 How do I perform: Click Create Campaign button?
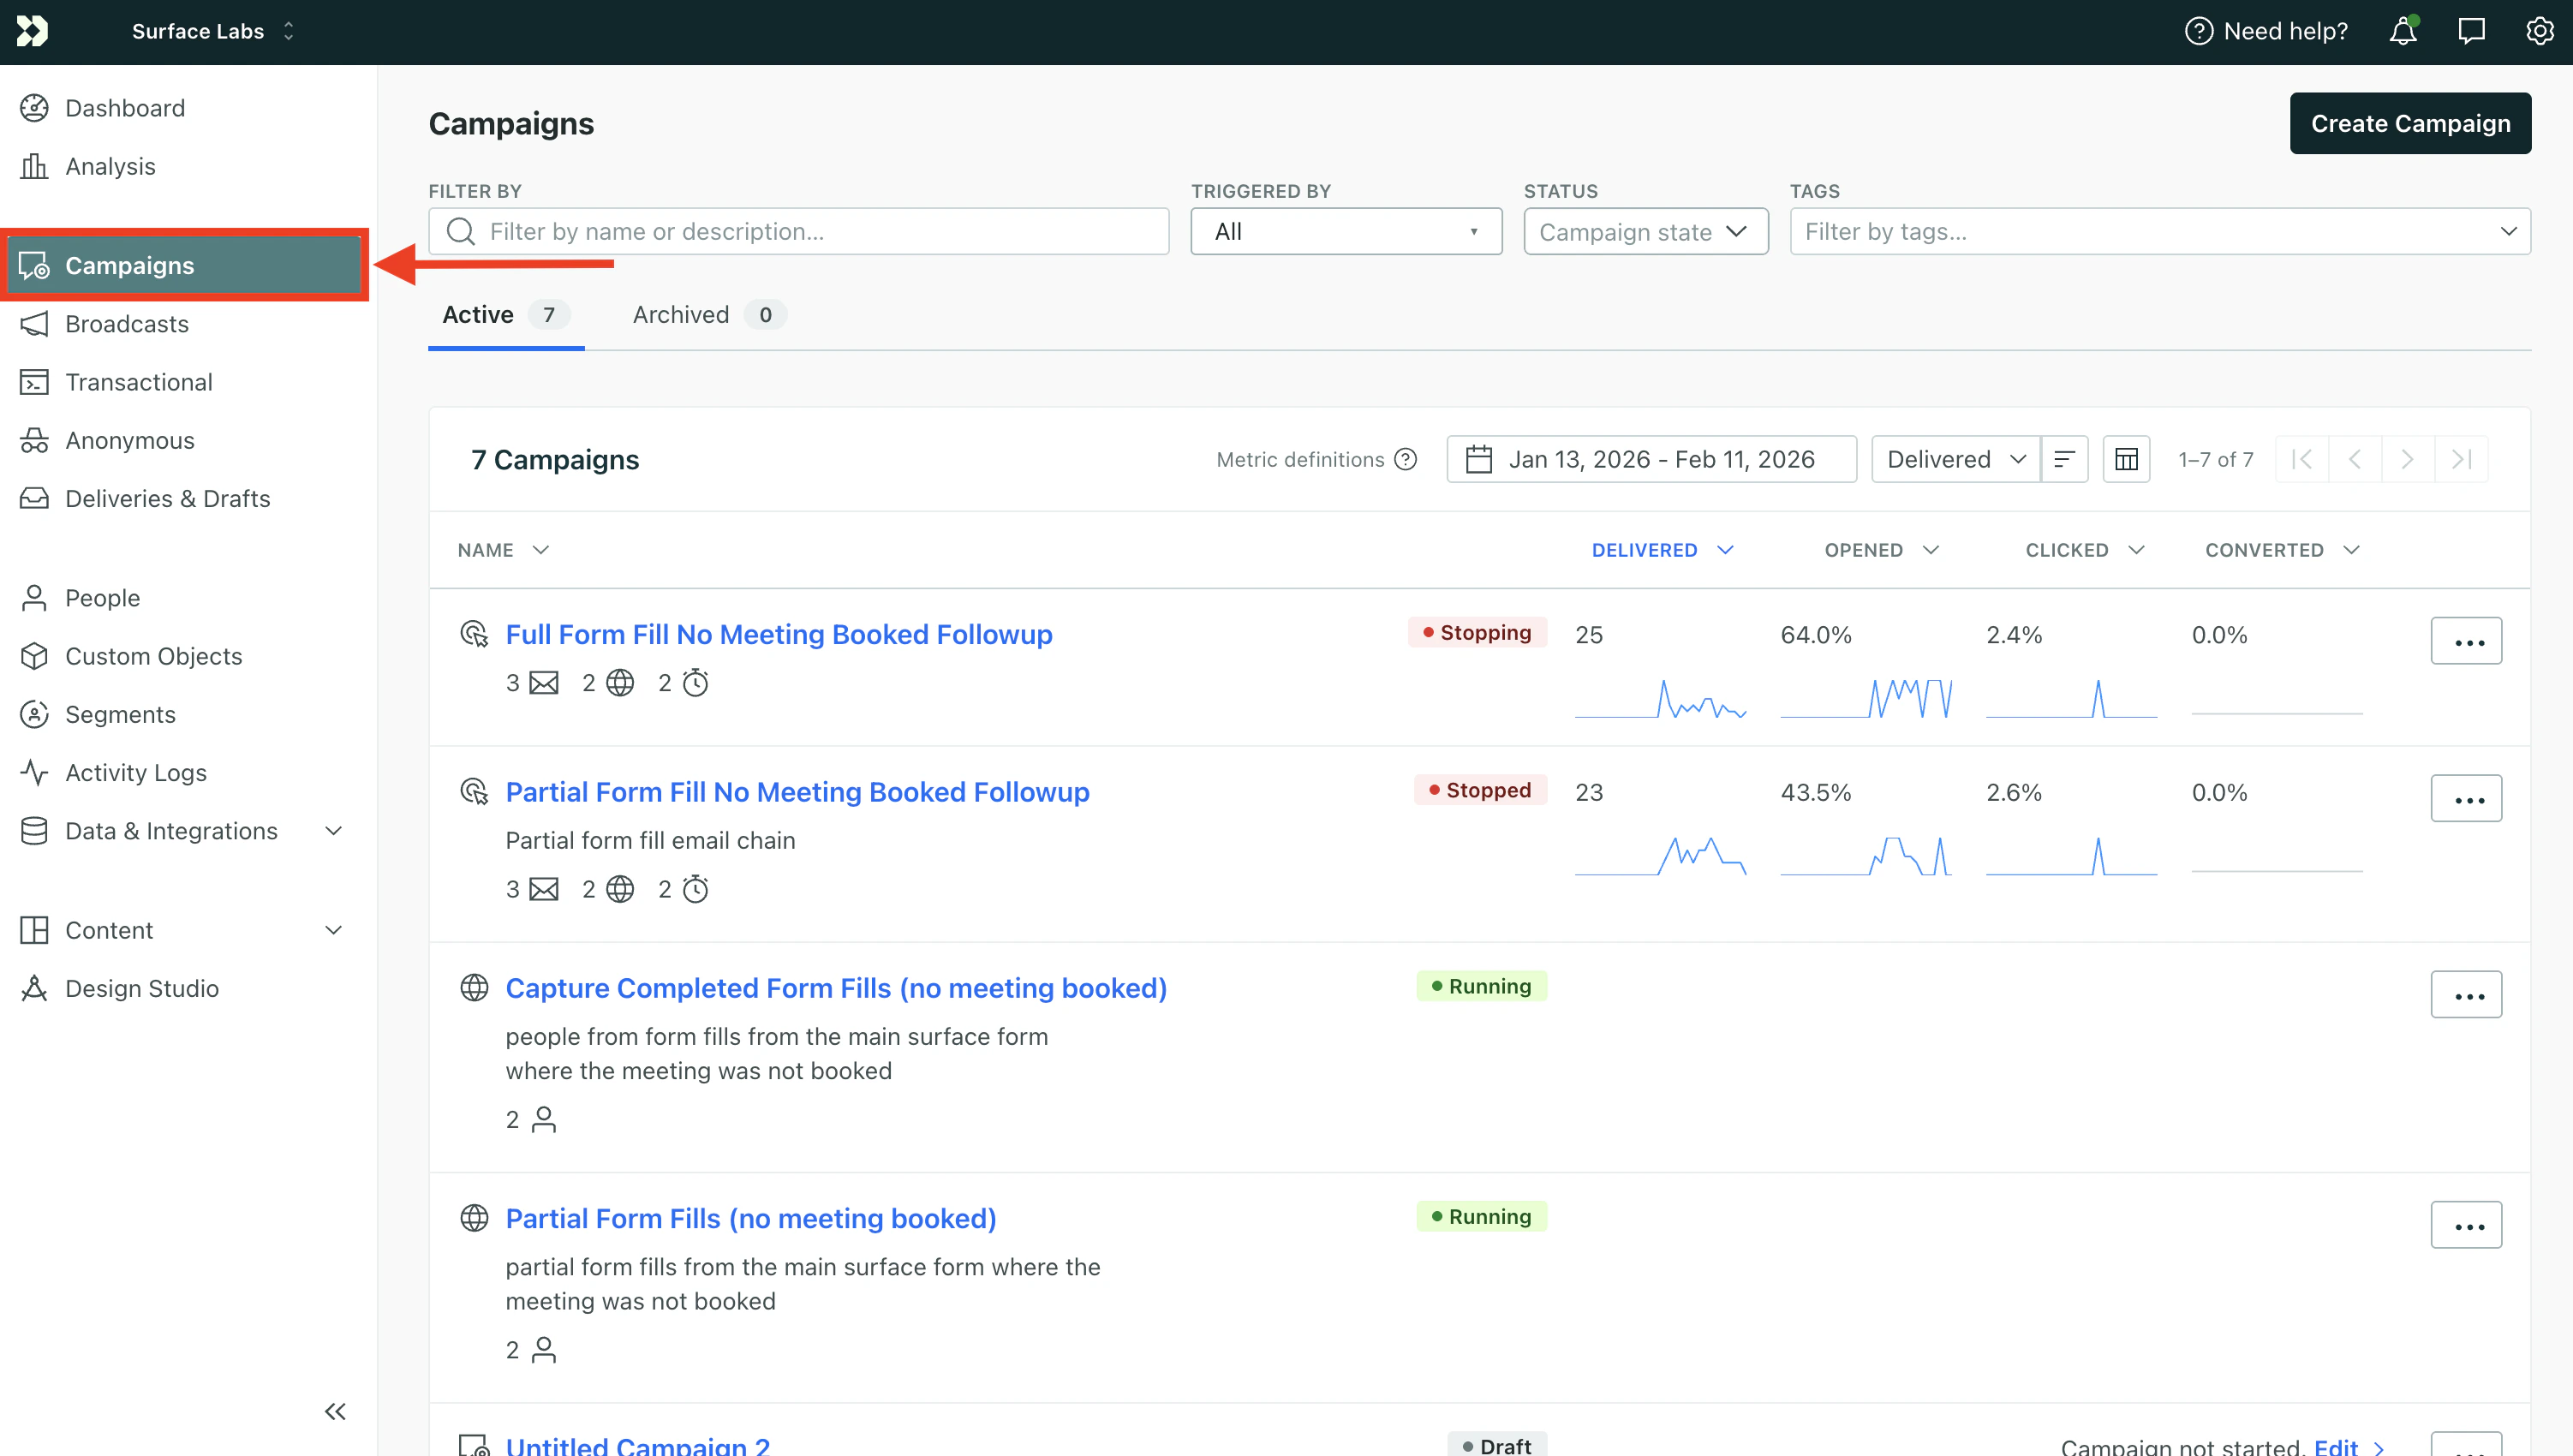tap(2410, 123)
